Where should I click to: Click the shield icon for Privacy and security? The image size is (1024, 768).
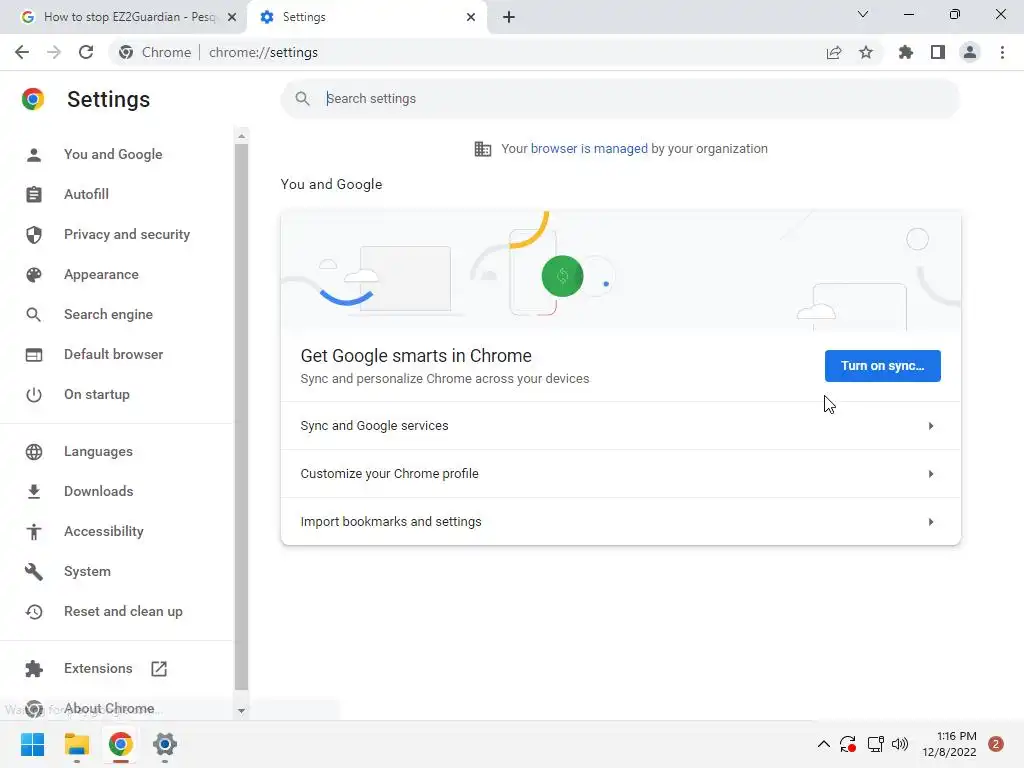[x=34, y=234]
